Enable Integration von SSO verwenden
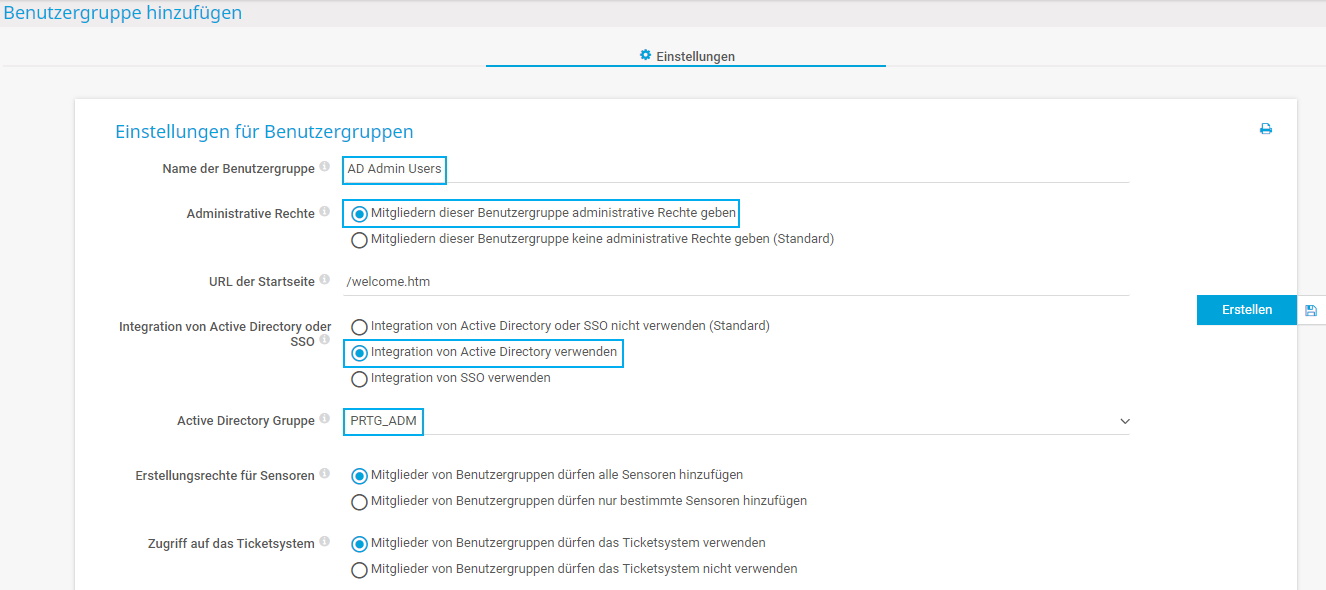 (359, 378)
